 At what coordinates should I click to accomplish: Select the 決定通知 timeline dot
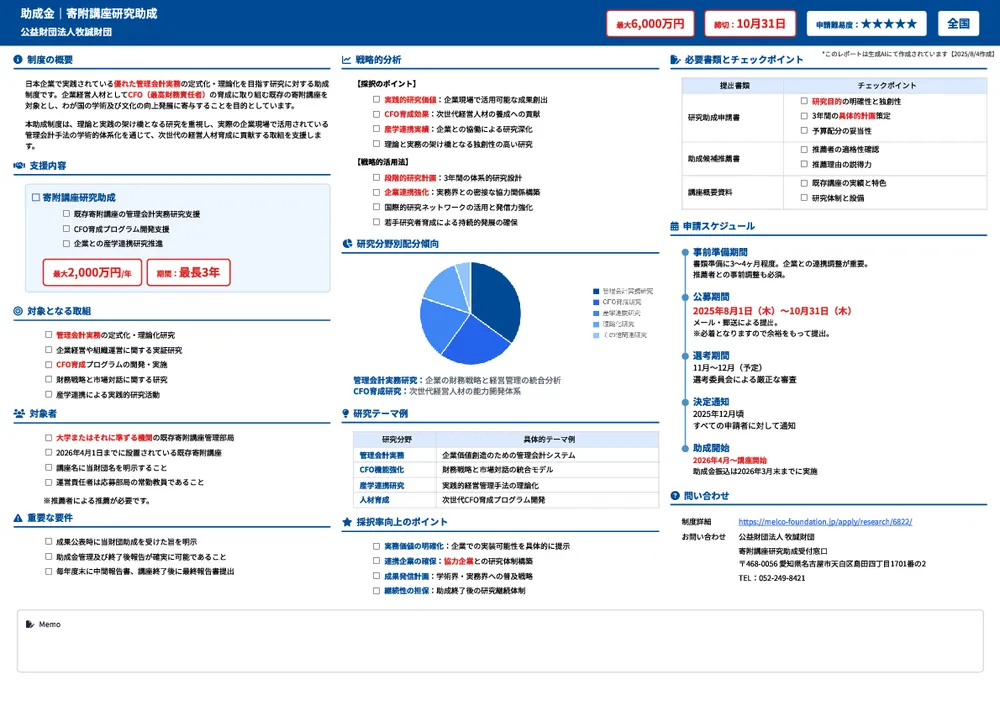click(685, 402)
